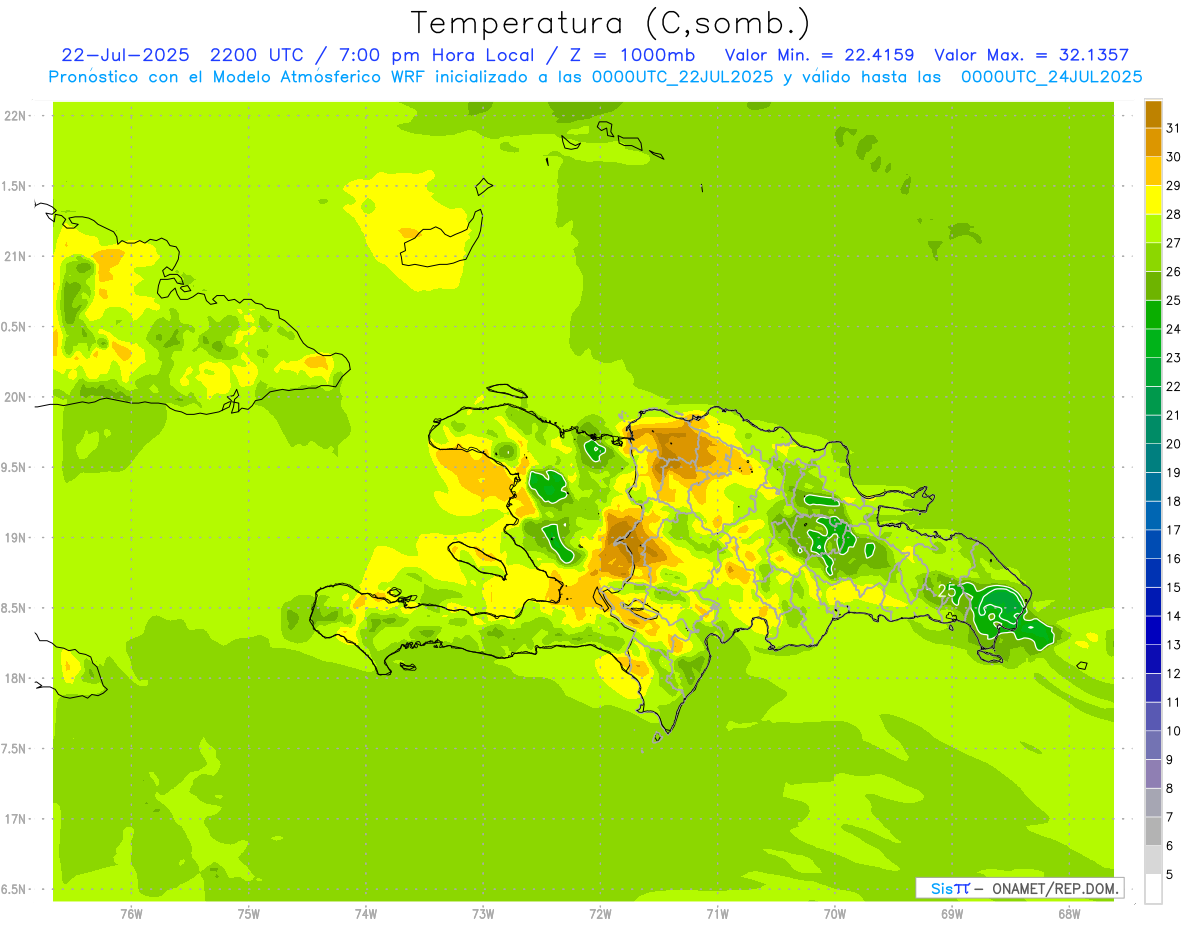Image resolution: width=1200 pixels, height=927 pixels.
Task: Click the '22N' latitude axis label
Action: [x=15, y=116]
